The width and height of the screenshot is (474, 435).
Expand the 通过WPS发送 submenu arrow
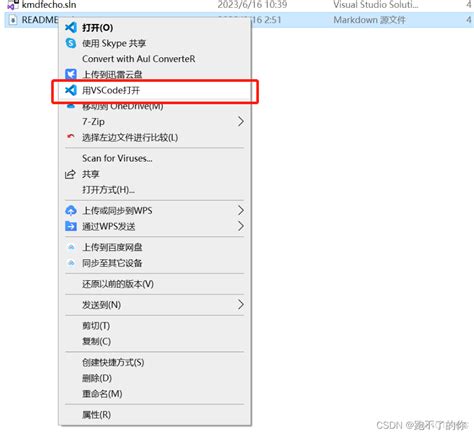(241, 226)
